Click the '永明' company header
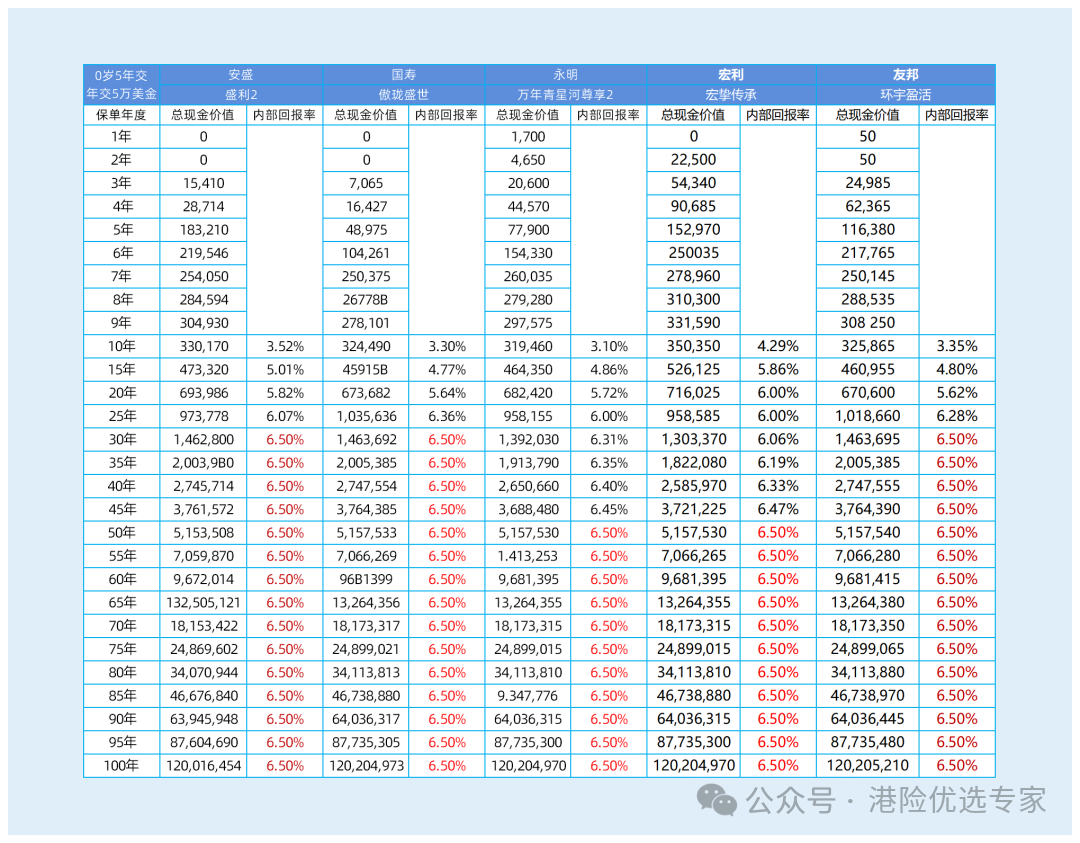Screen dimensions: 1080x843 [x=565, y=74]
